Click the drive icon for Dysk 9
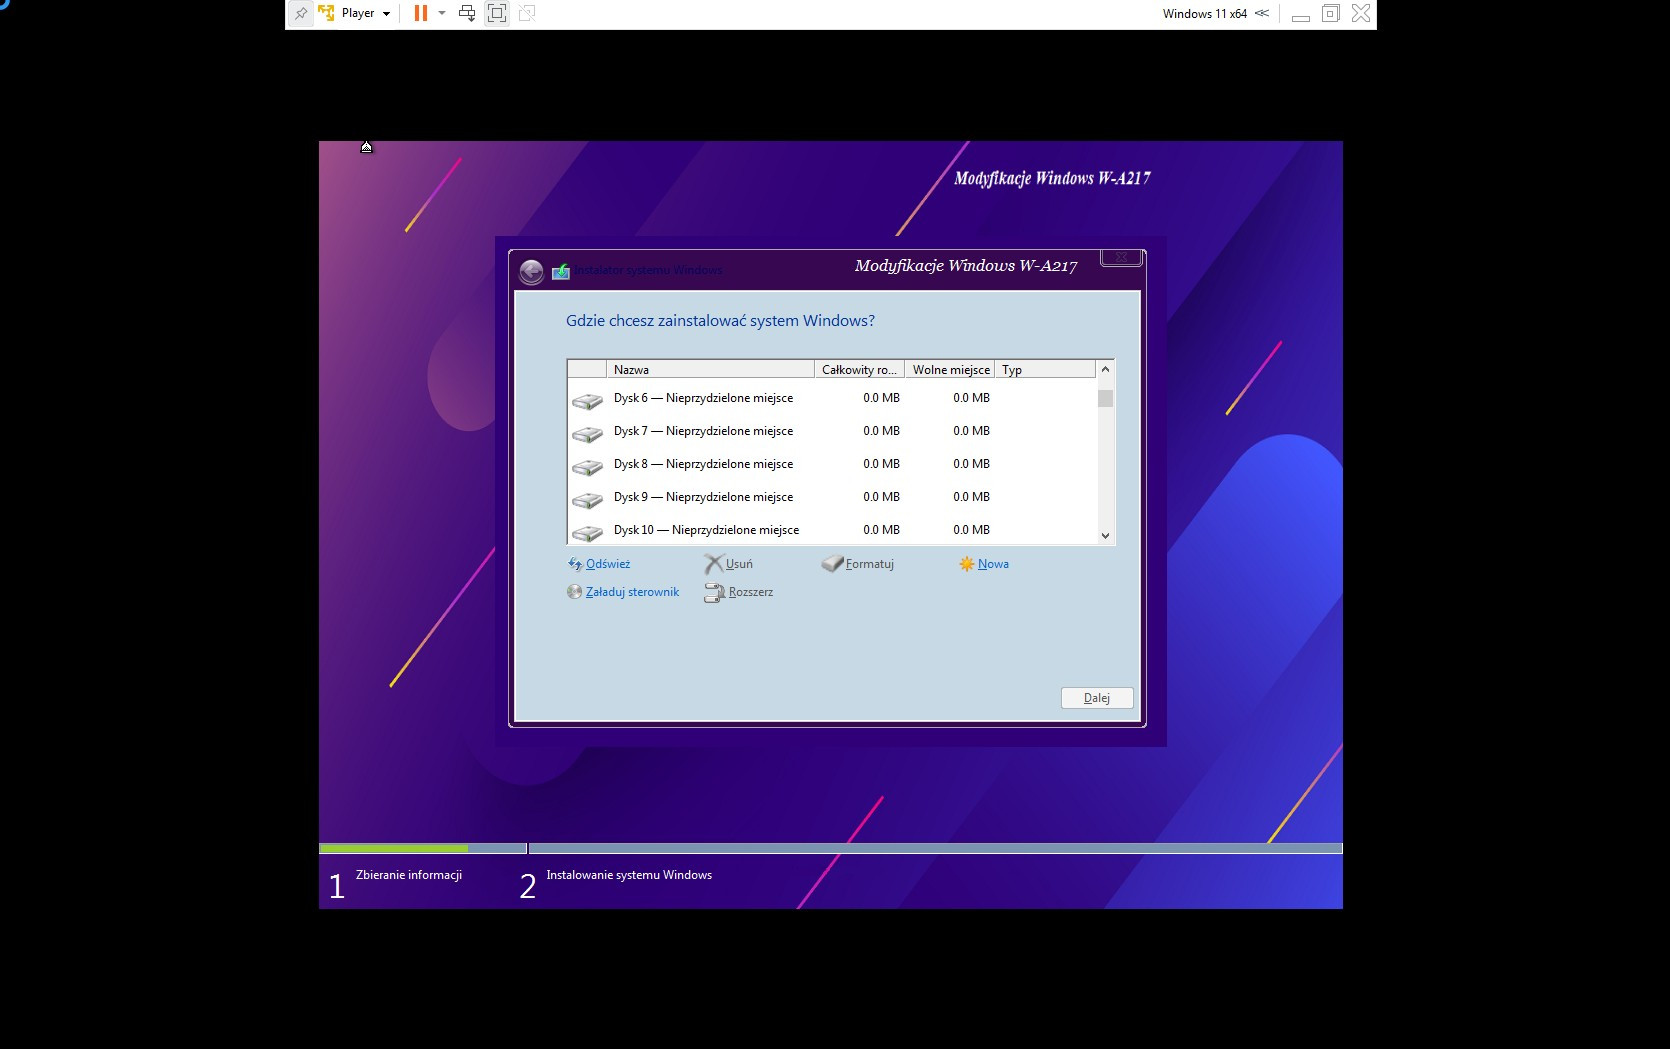The width and height of the screenshot is (1670, 1049). point(588,500)
